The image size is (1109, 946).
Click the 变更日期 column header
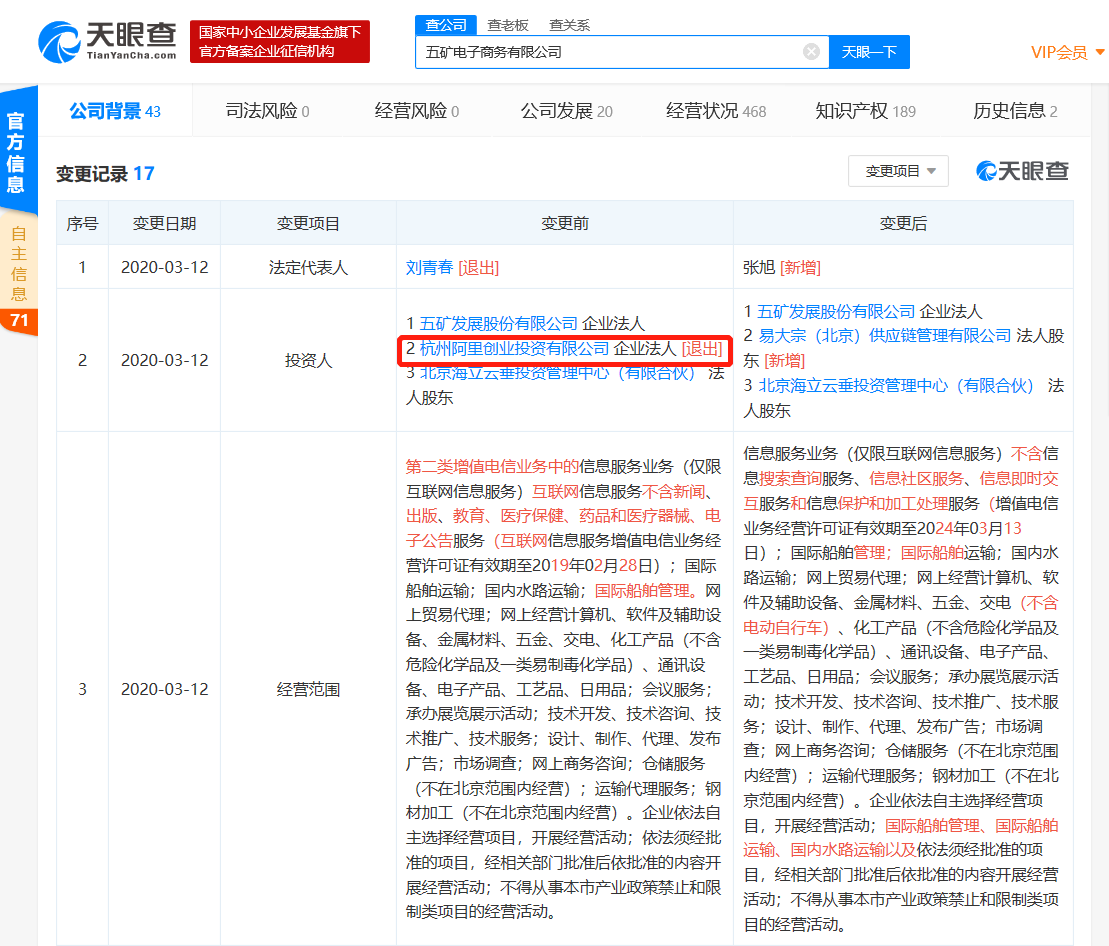point(164,223)
